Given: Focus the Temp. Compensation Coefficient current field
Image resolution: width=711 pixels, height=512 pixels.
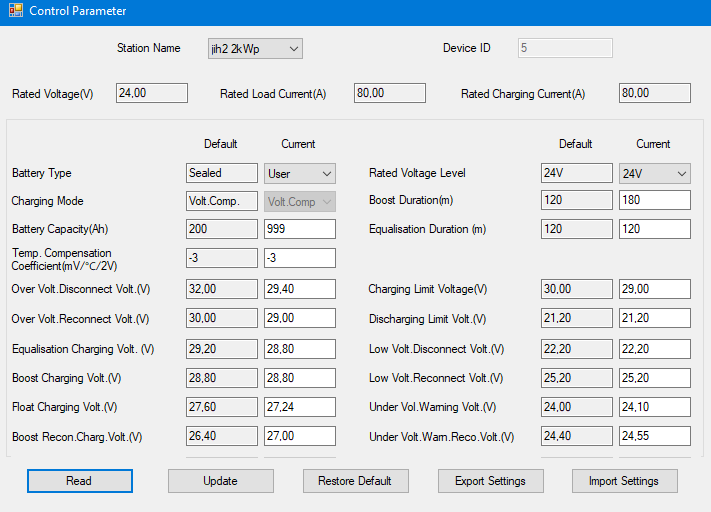Looking at the screenshot, I should (x=299, y=258).
